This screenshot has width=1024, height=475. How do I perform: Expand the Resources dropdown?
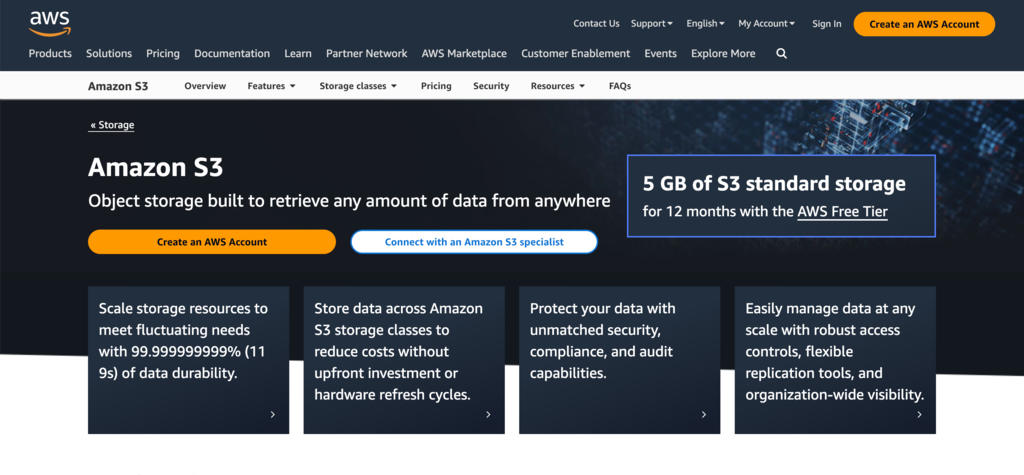pyautogui.click(x=557, y=86)
